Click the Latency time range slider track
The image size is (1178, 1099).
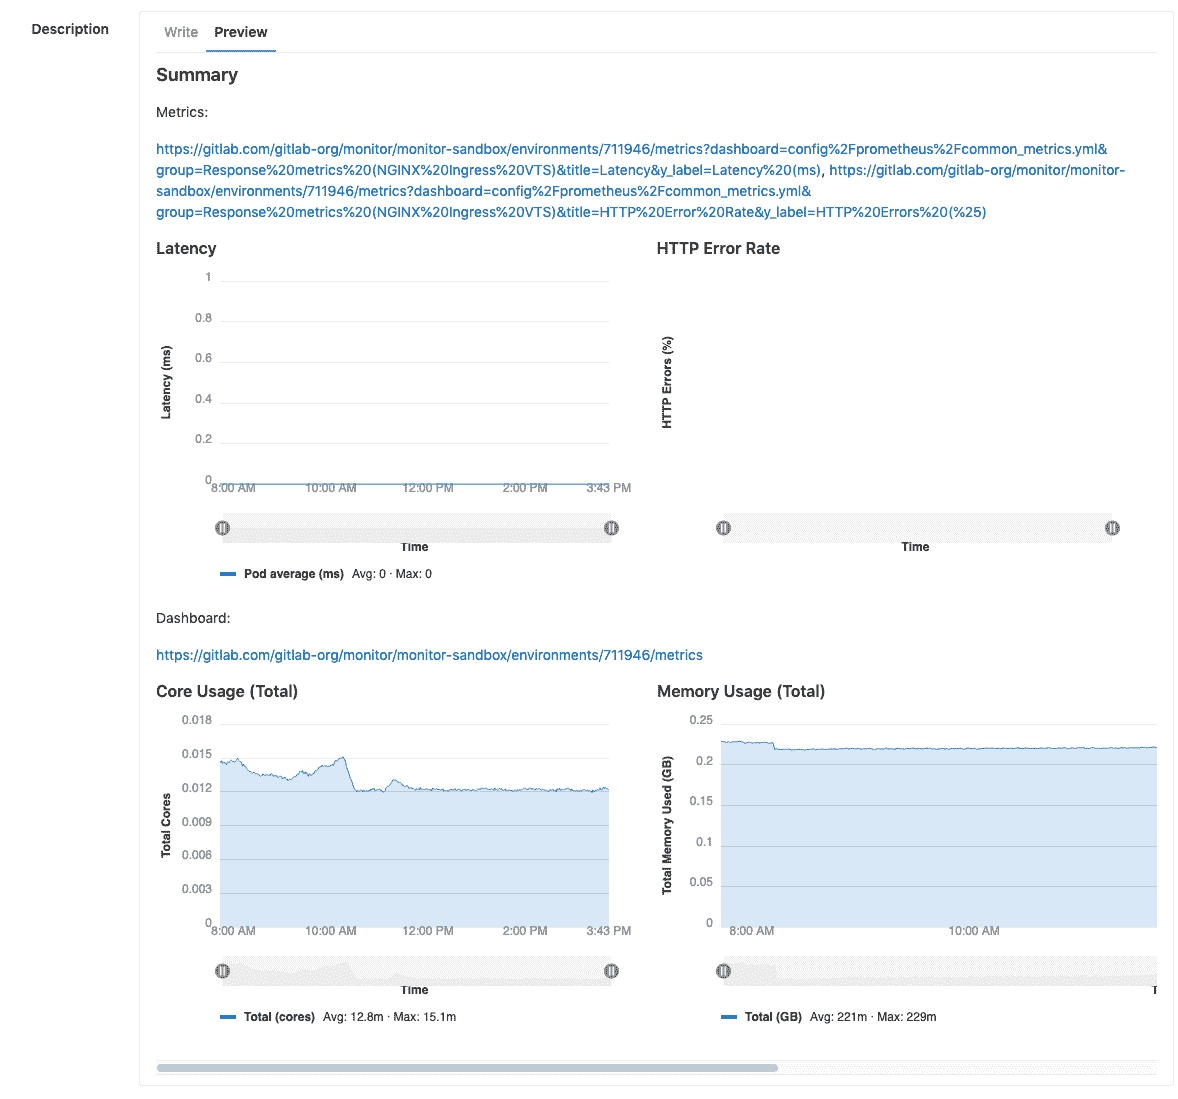(417, 527)
